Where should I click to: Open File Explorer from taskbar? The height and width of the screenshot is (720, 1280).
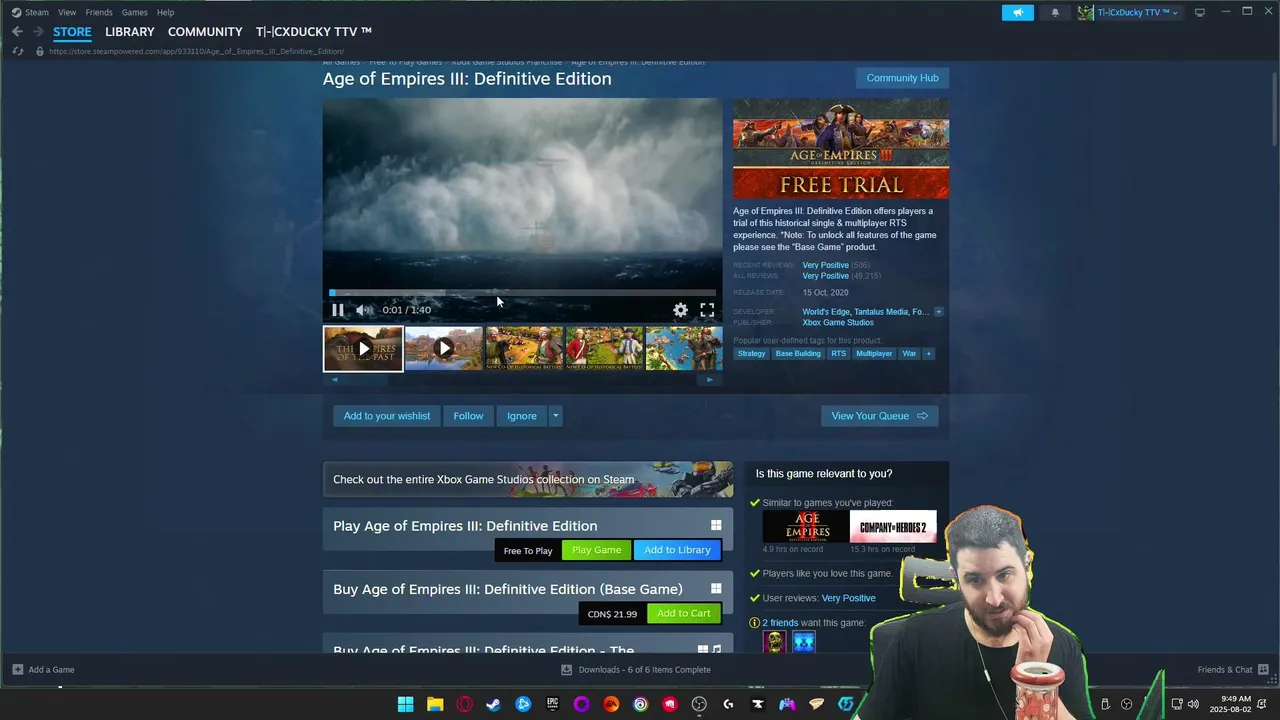click(435, 704)
